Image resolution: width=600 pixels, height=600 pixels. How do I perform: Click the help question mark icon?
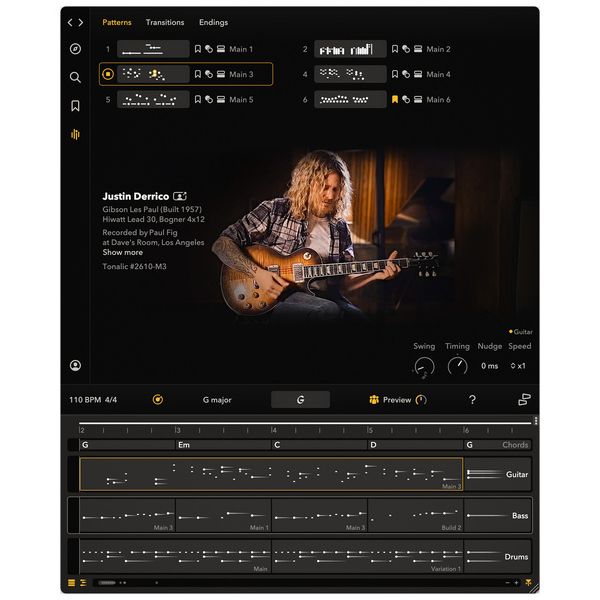472,400
